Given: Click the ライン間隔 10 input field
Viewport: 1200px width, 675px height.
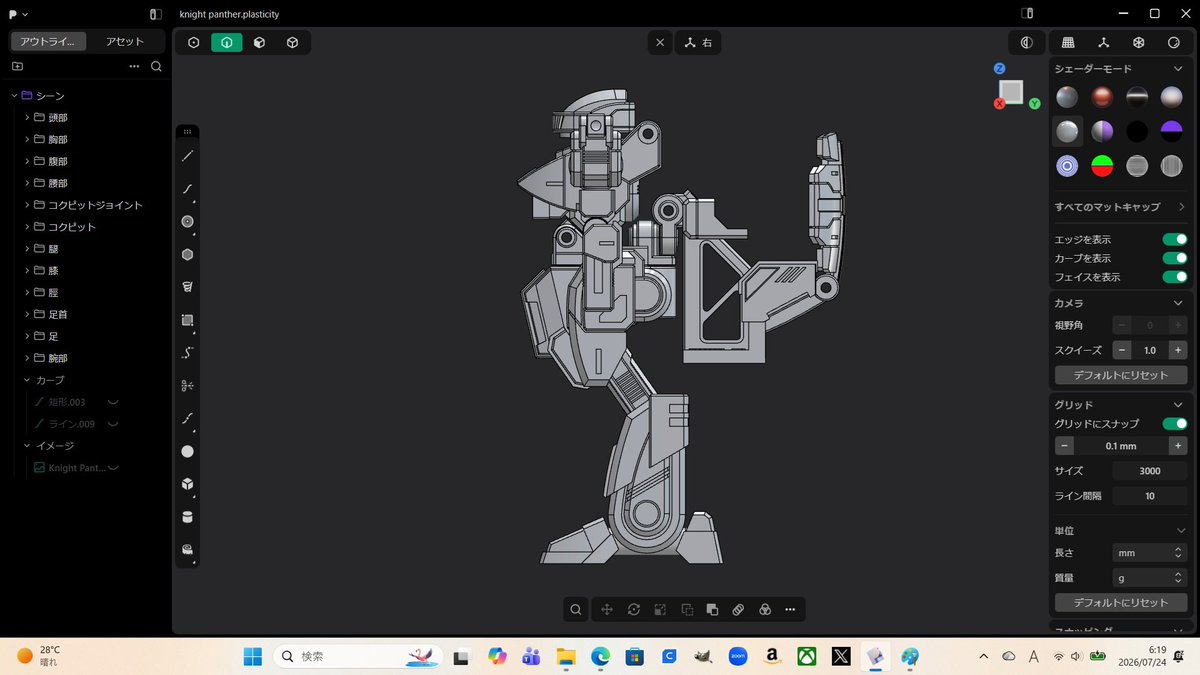Looking at the screenshot, I should coord(1150,496).
